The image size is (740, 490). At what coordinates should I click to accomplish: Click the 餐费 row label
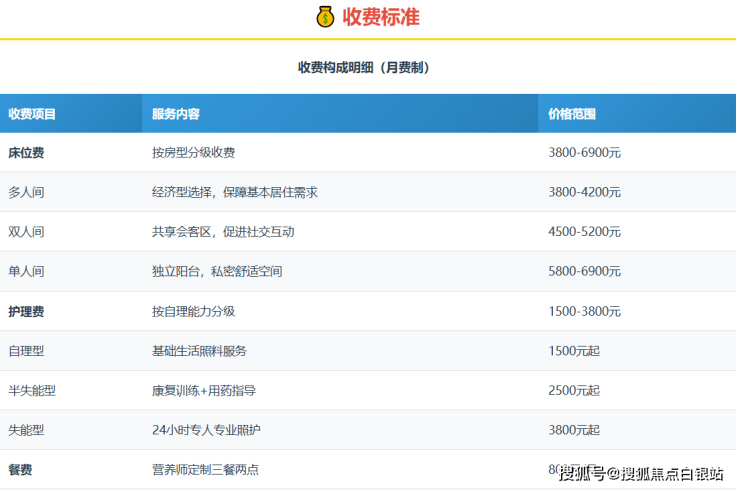tap(20, 469)
